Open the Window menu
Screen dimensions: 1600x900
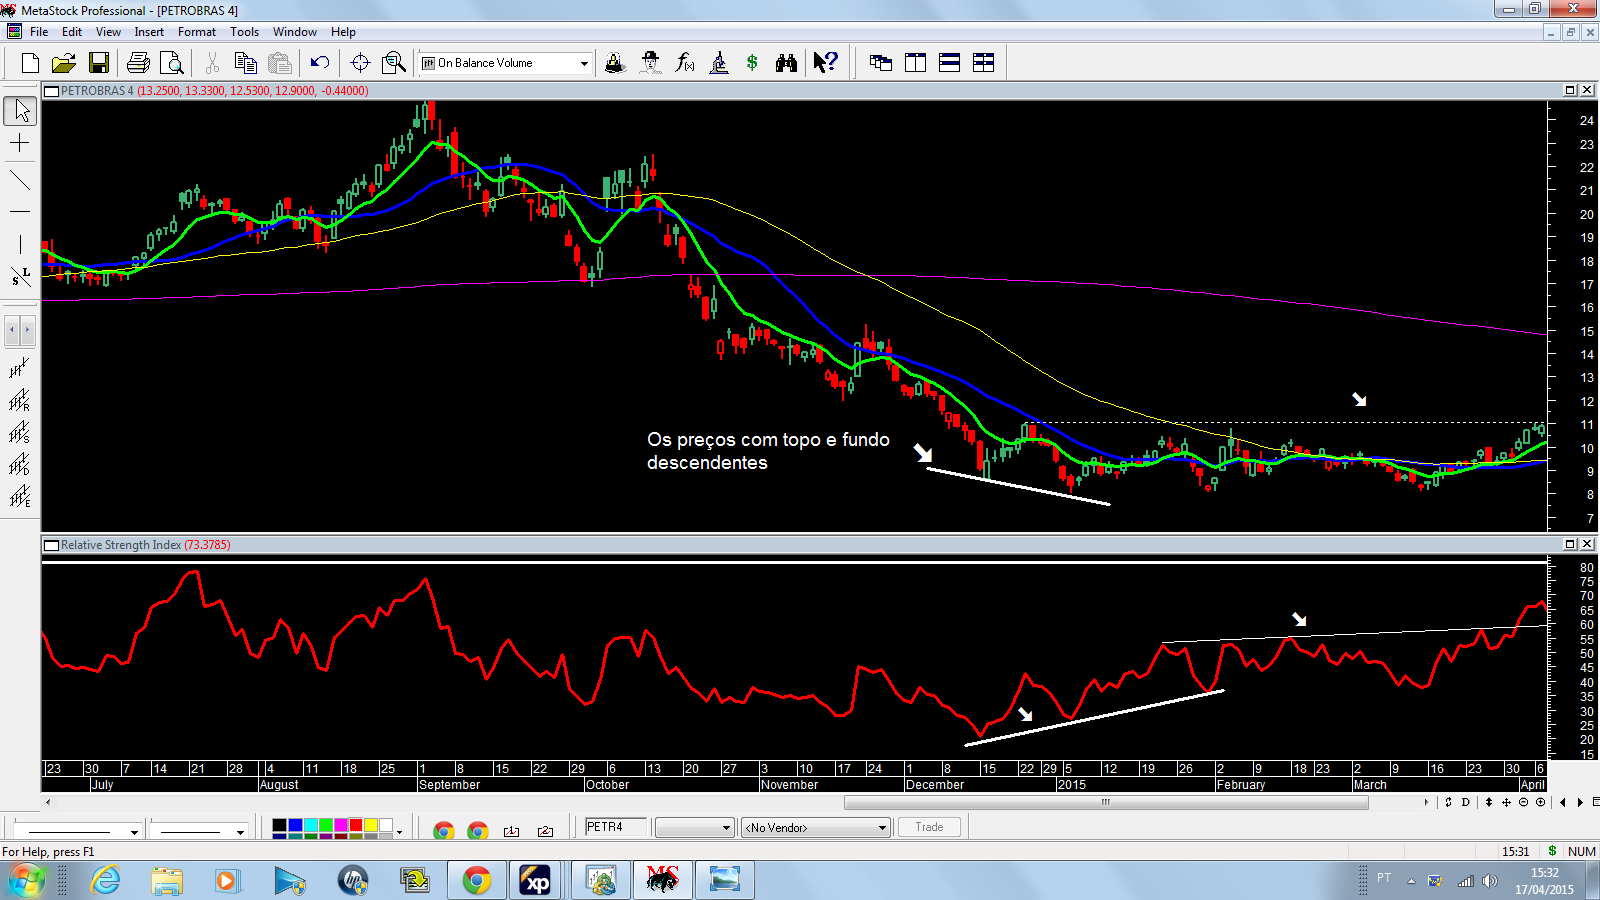tap(295, 32)
